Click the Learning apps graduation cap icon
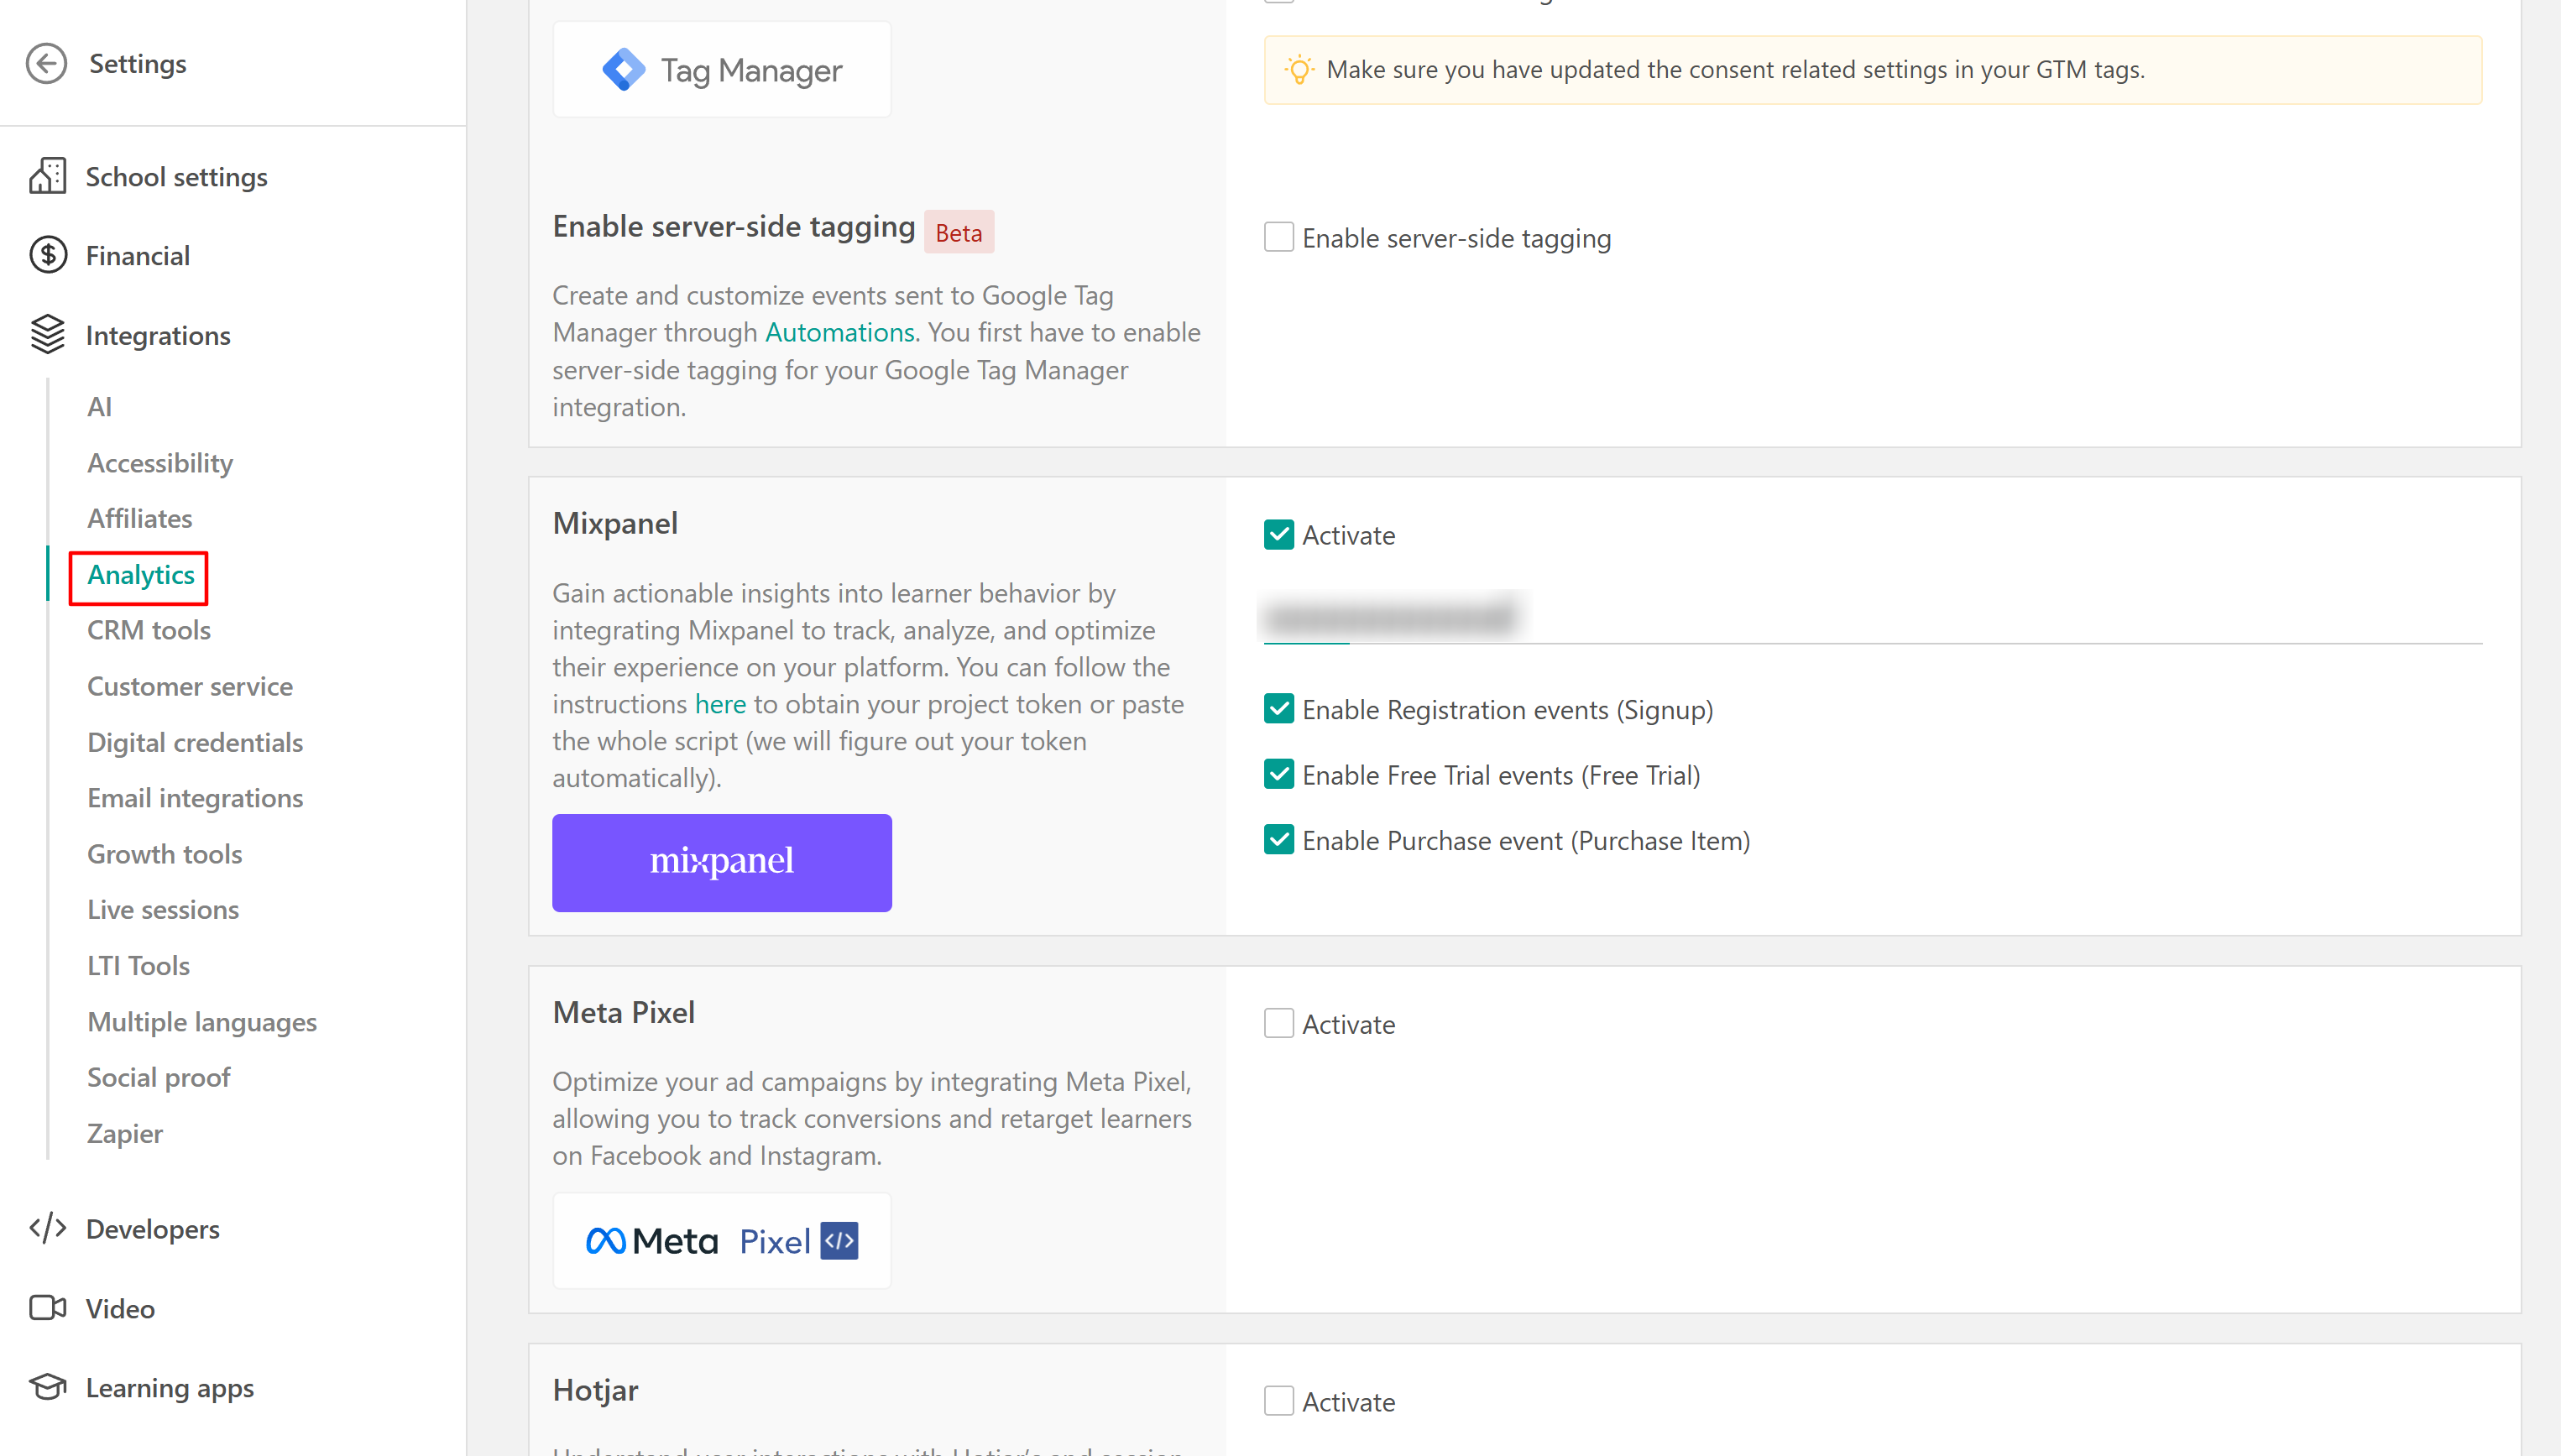This screenshot has width=2561, height=1456. [47, 1387]
